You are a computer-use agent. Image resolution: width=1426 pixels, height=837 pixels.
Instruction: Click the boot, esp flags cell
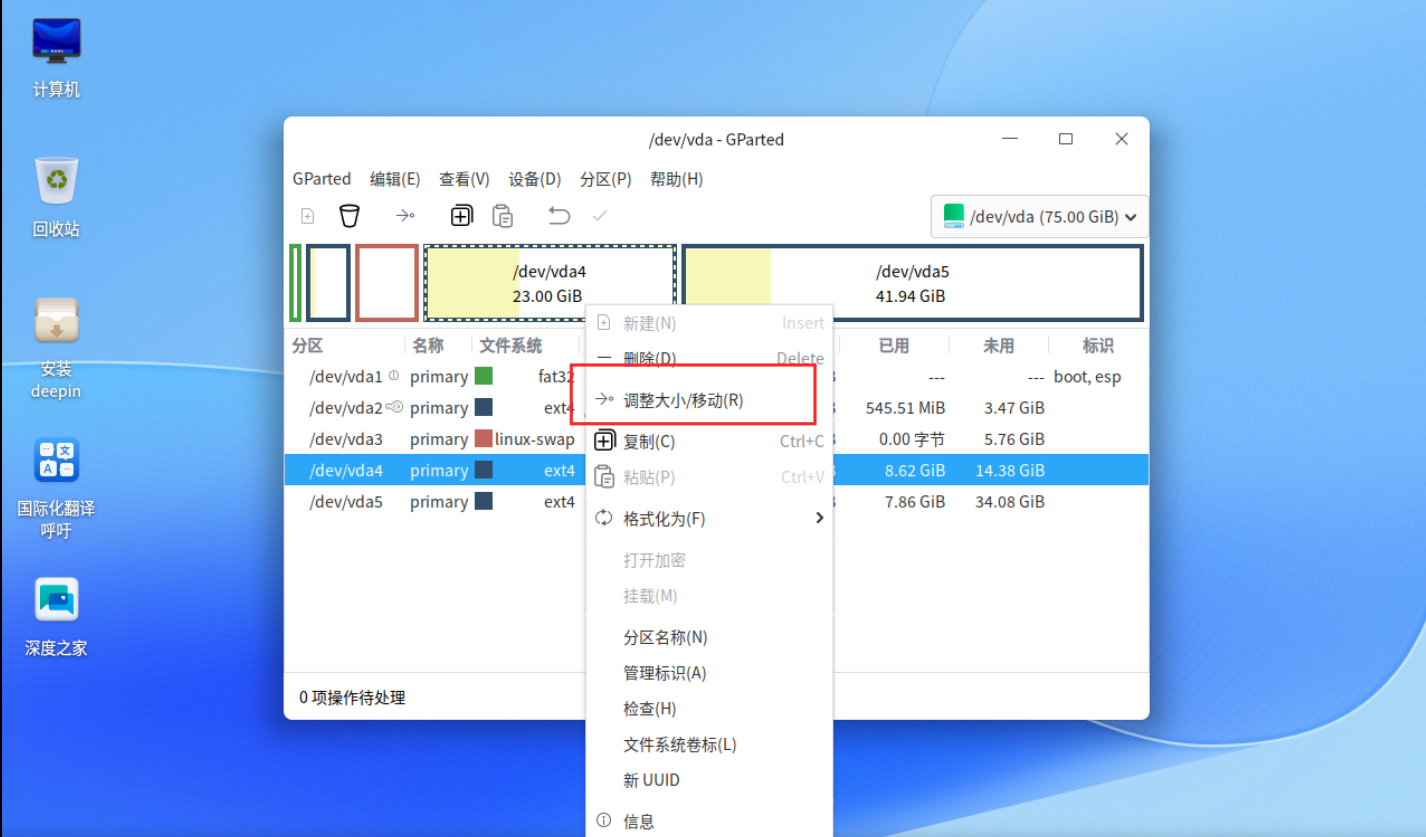(x=1087, y=377)
